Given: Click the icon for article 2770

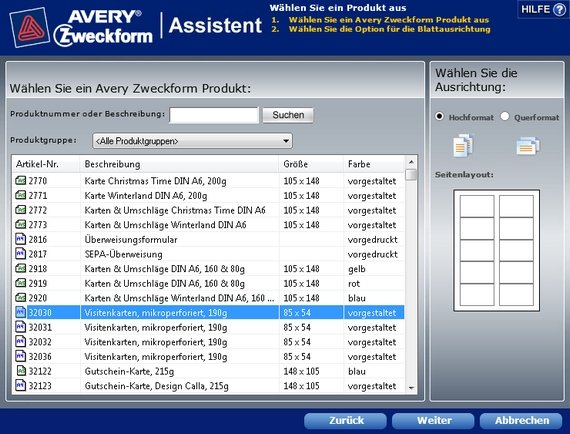Looking at the screenshot, I should (x=21, y=180).
